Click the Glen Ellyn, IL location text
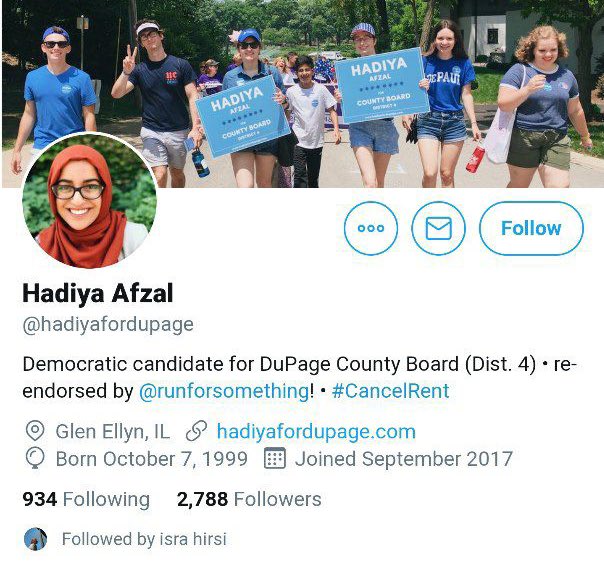The height and width of the screenshot is (587, 604). click(112, 431)
